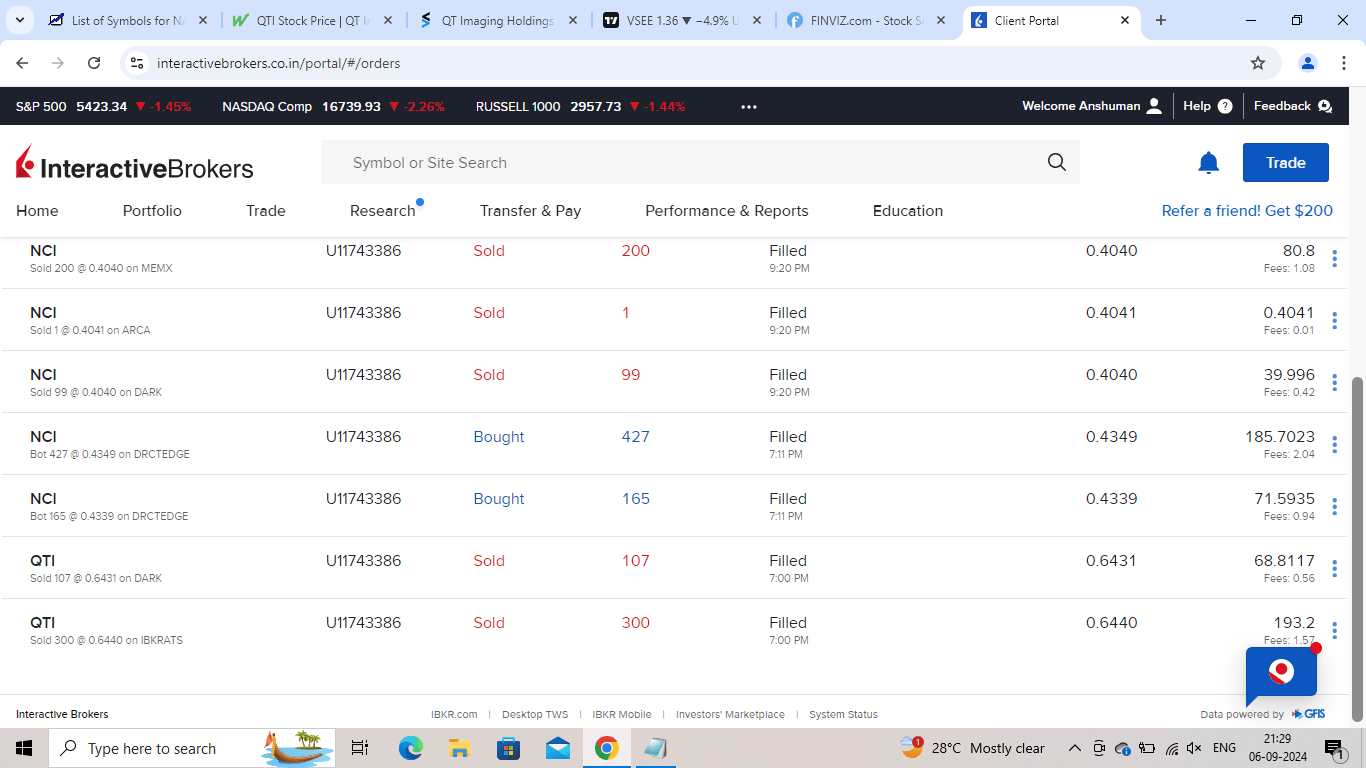1366x768 pixels.
Task: Switch to the List of Symbols tab
Action: 128,20
